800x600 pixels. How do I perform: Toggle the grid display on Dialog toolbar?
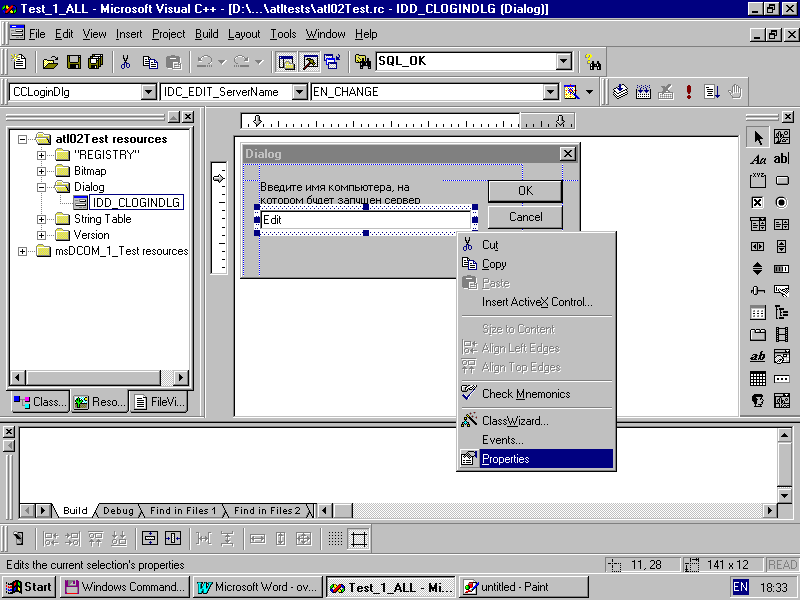(x=335, y=538)
